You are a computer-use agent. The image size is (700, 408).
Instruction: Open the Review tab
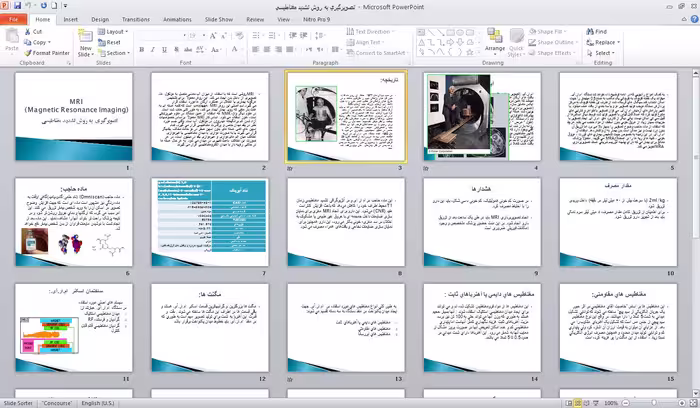pos(255,20)
